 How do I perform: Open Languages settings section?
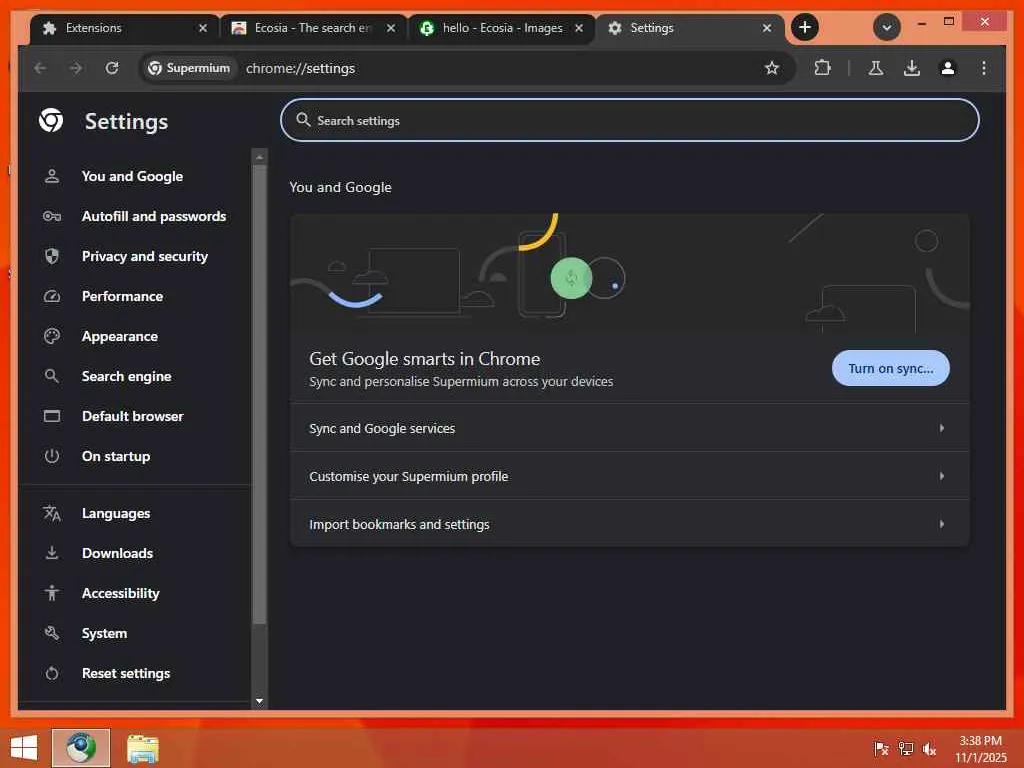135,513
